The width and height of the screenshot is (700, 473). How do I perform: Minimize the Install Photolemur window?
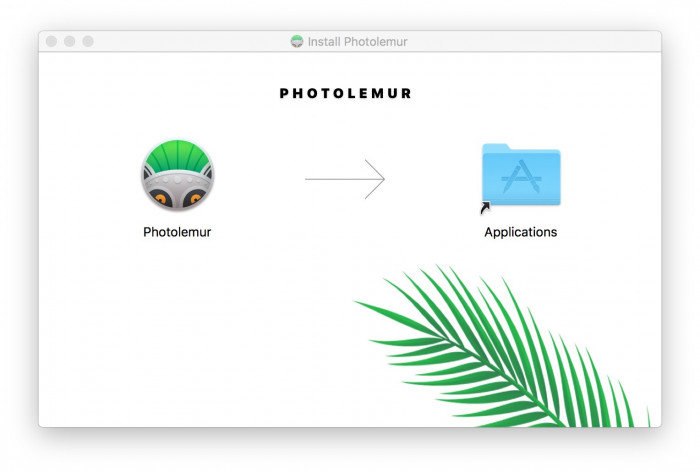[x=70, y=41]
